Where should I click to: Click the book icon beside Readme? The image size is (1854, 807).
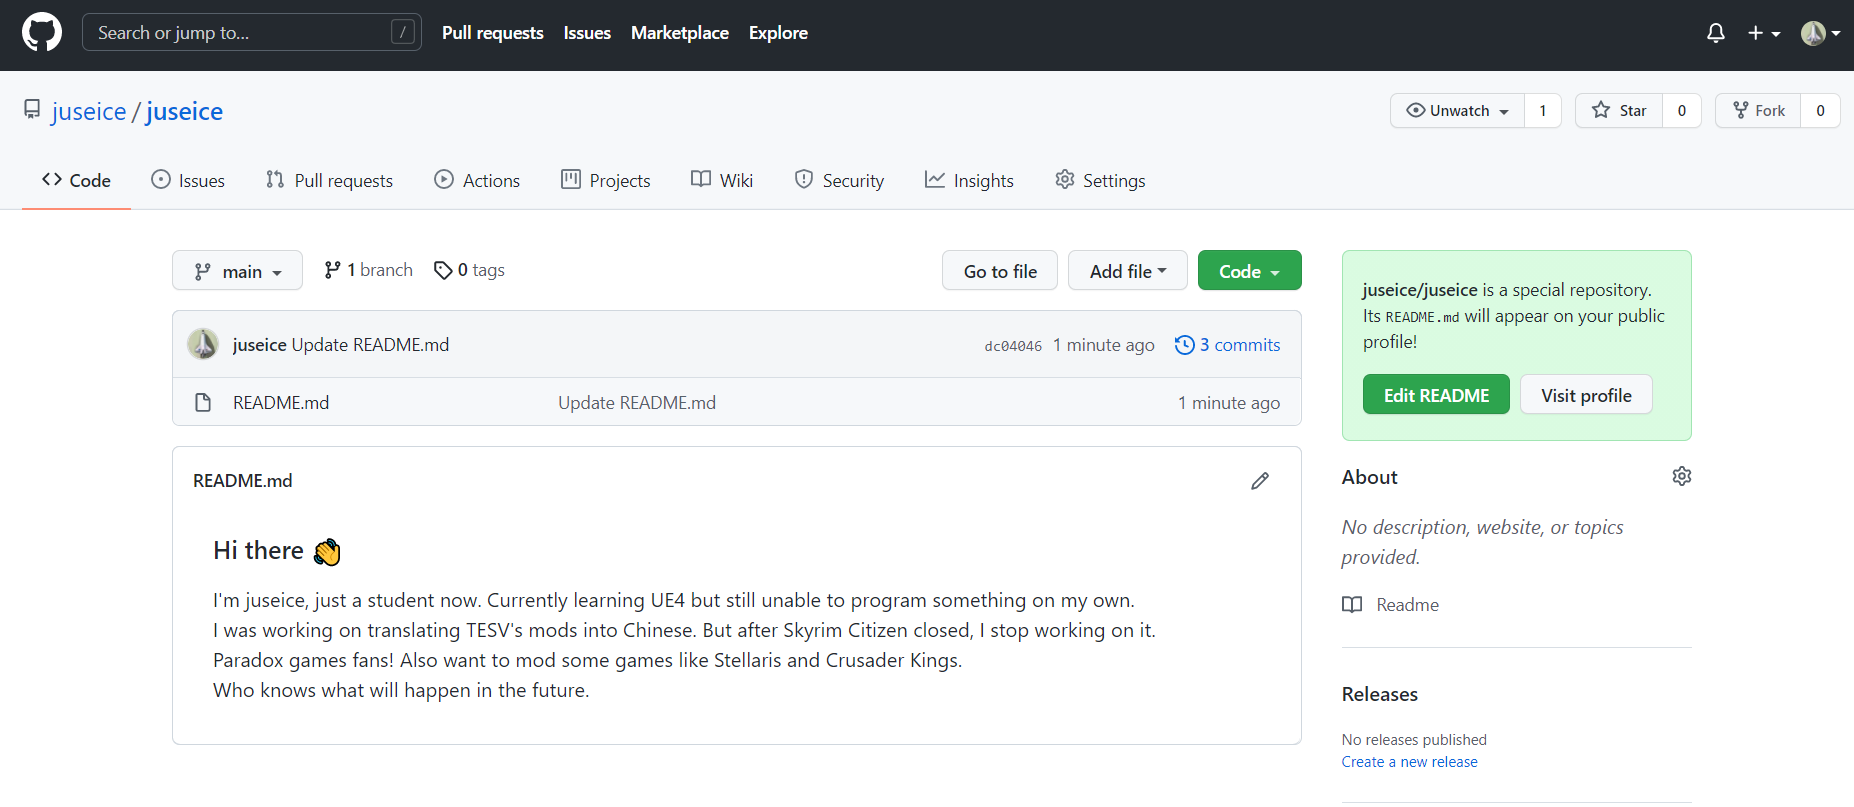[x=1352, y=605]
